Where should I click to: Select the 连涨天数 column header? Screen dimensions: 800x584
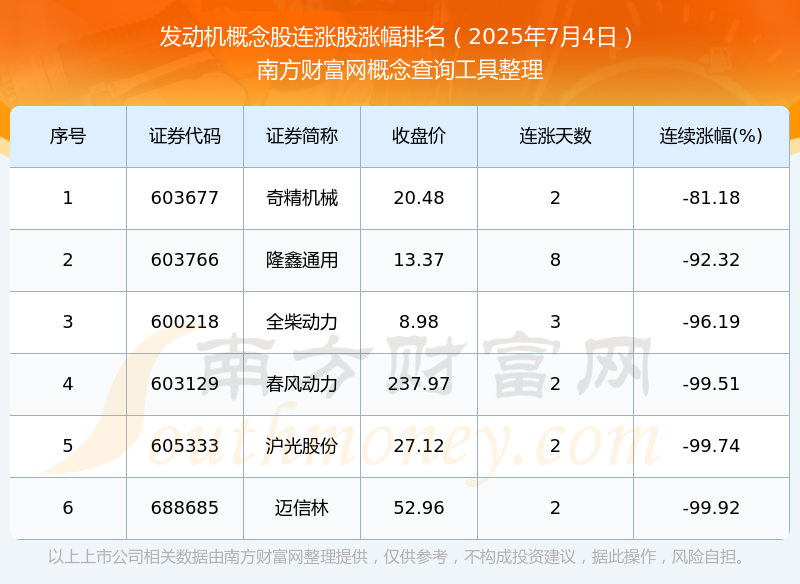(x=556, y=136)
